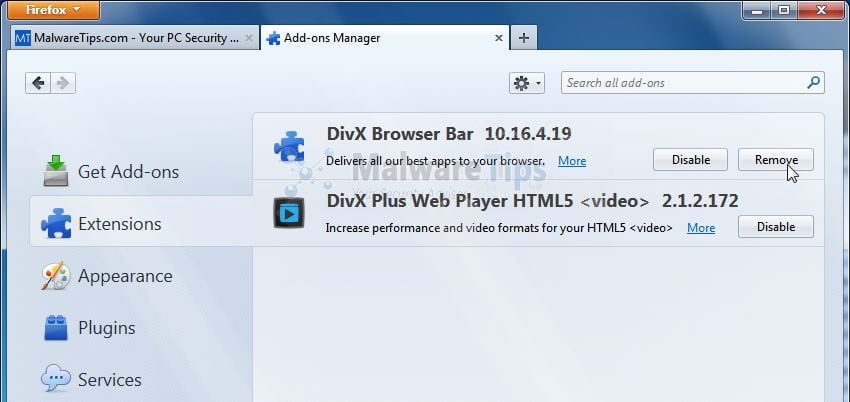
Task: Close the MalwareTips.com tab
Action: [249, 38]
